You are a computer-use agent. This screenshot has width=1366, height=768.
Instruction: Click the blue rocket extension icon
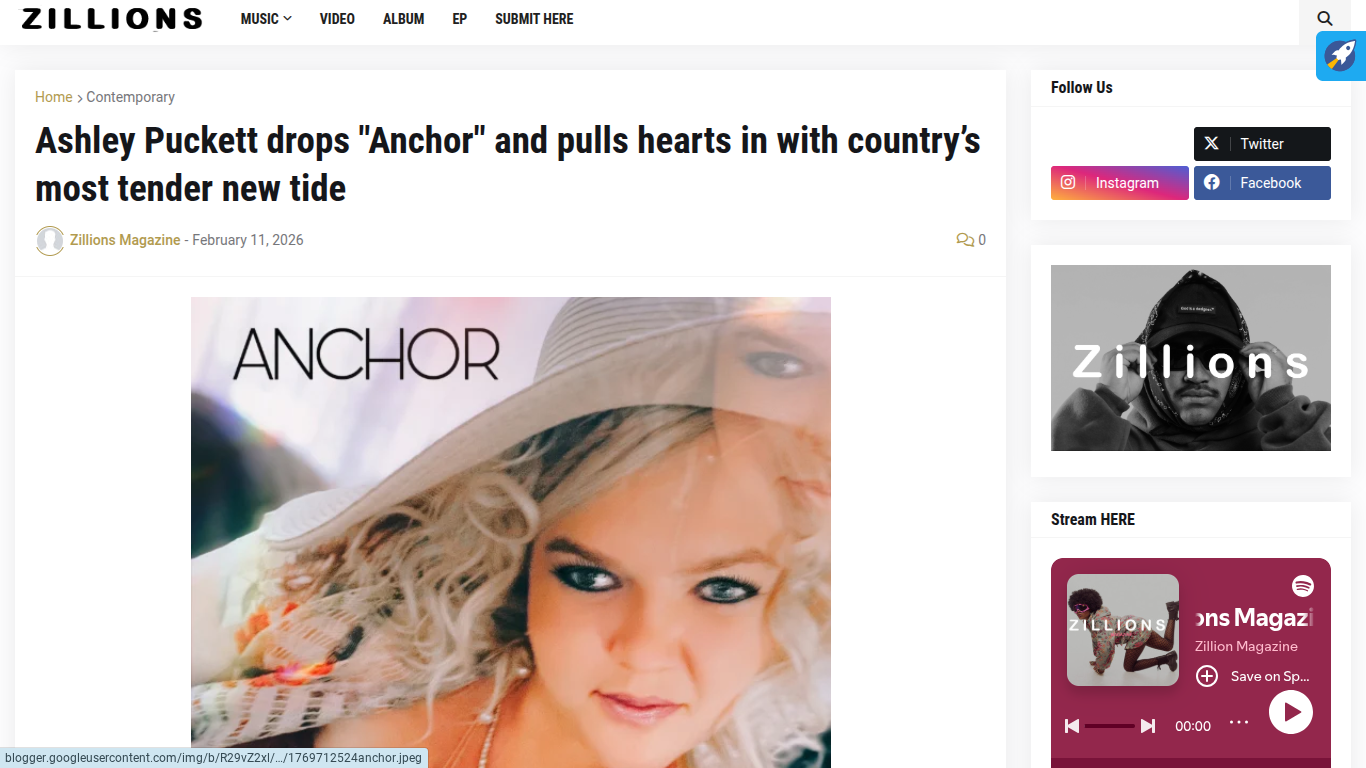(1341, 55)
